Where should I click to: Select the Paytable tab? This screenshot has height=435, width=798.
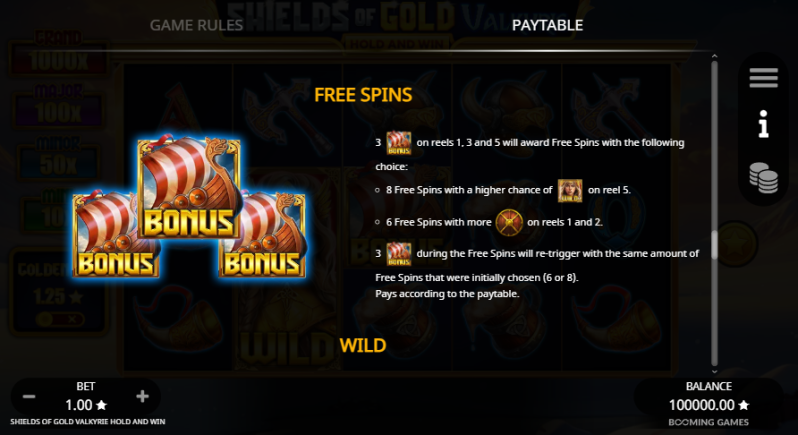(x=547, y=25)
